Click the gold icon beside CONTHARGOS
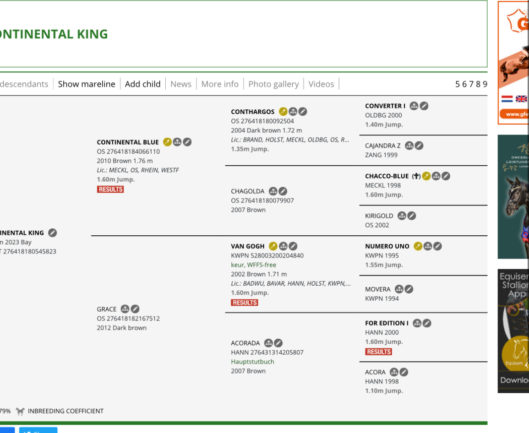This screenshot has width=529, height=433. (283, 111)
